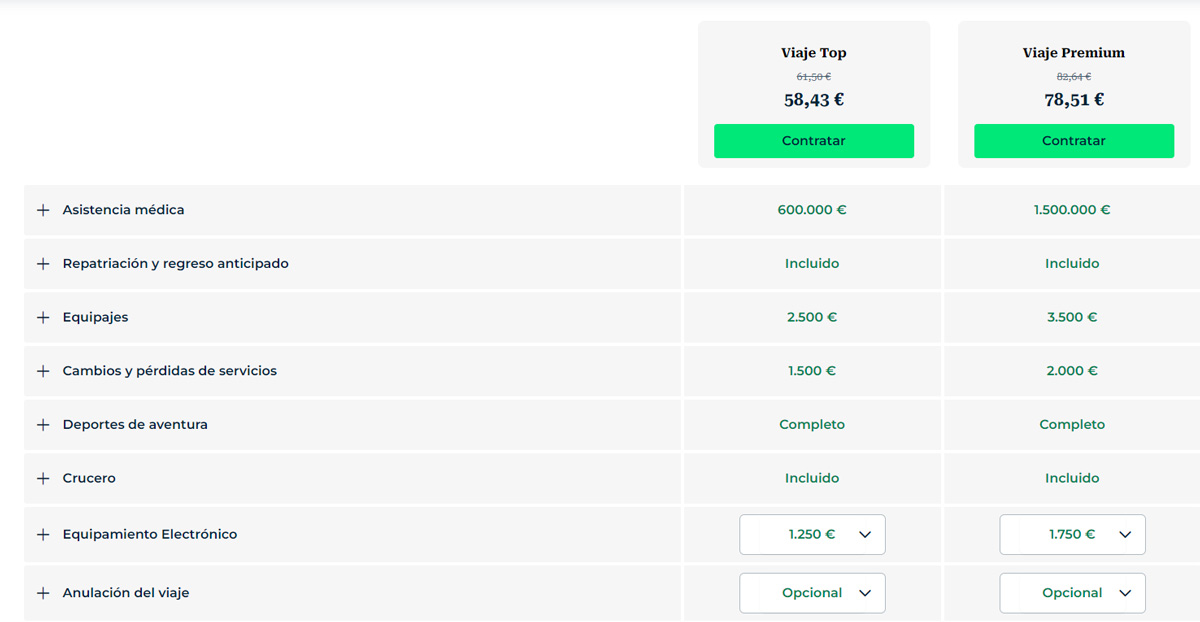Expand Equipamiento Electrónico plus icon

43,534
